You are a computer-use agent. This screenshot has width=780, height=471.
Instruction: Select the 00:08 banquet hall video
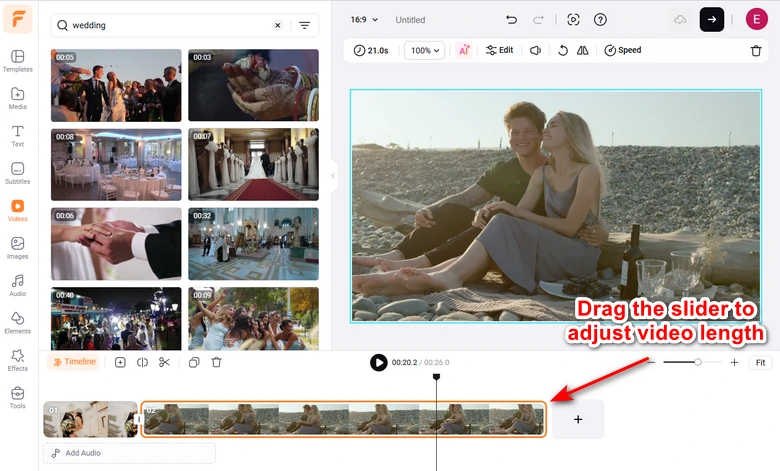point(116,165)
